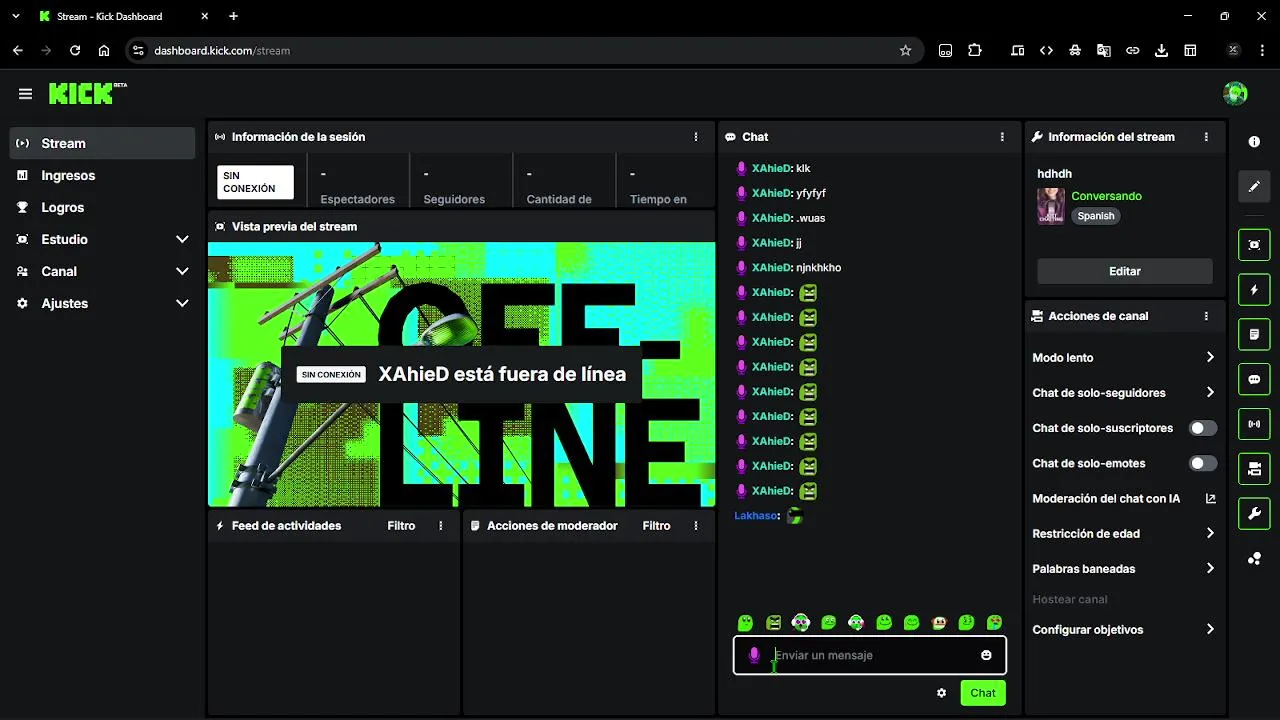Insert the monkey face emote from the quick row
Image resolution: width=1280 pixels, height=720 pixels.
tap(939, 623)
